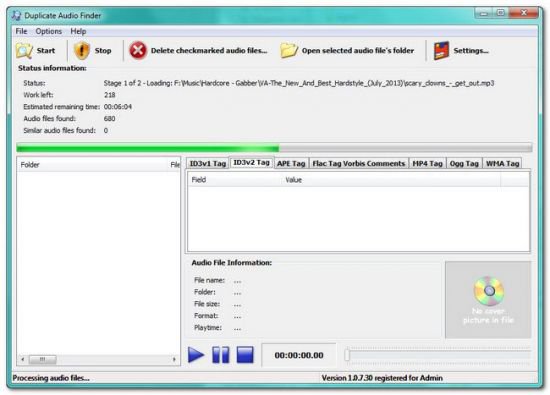Click the File size label in info panel
This screenshot has height=395, width=550.
pyautogui.click(x=207, y=304)
